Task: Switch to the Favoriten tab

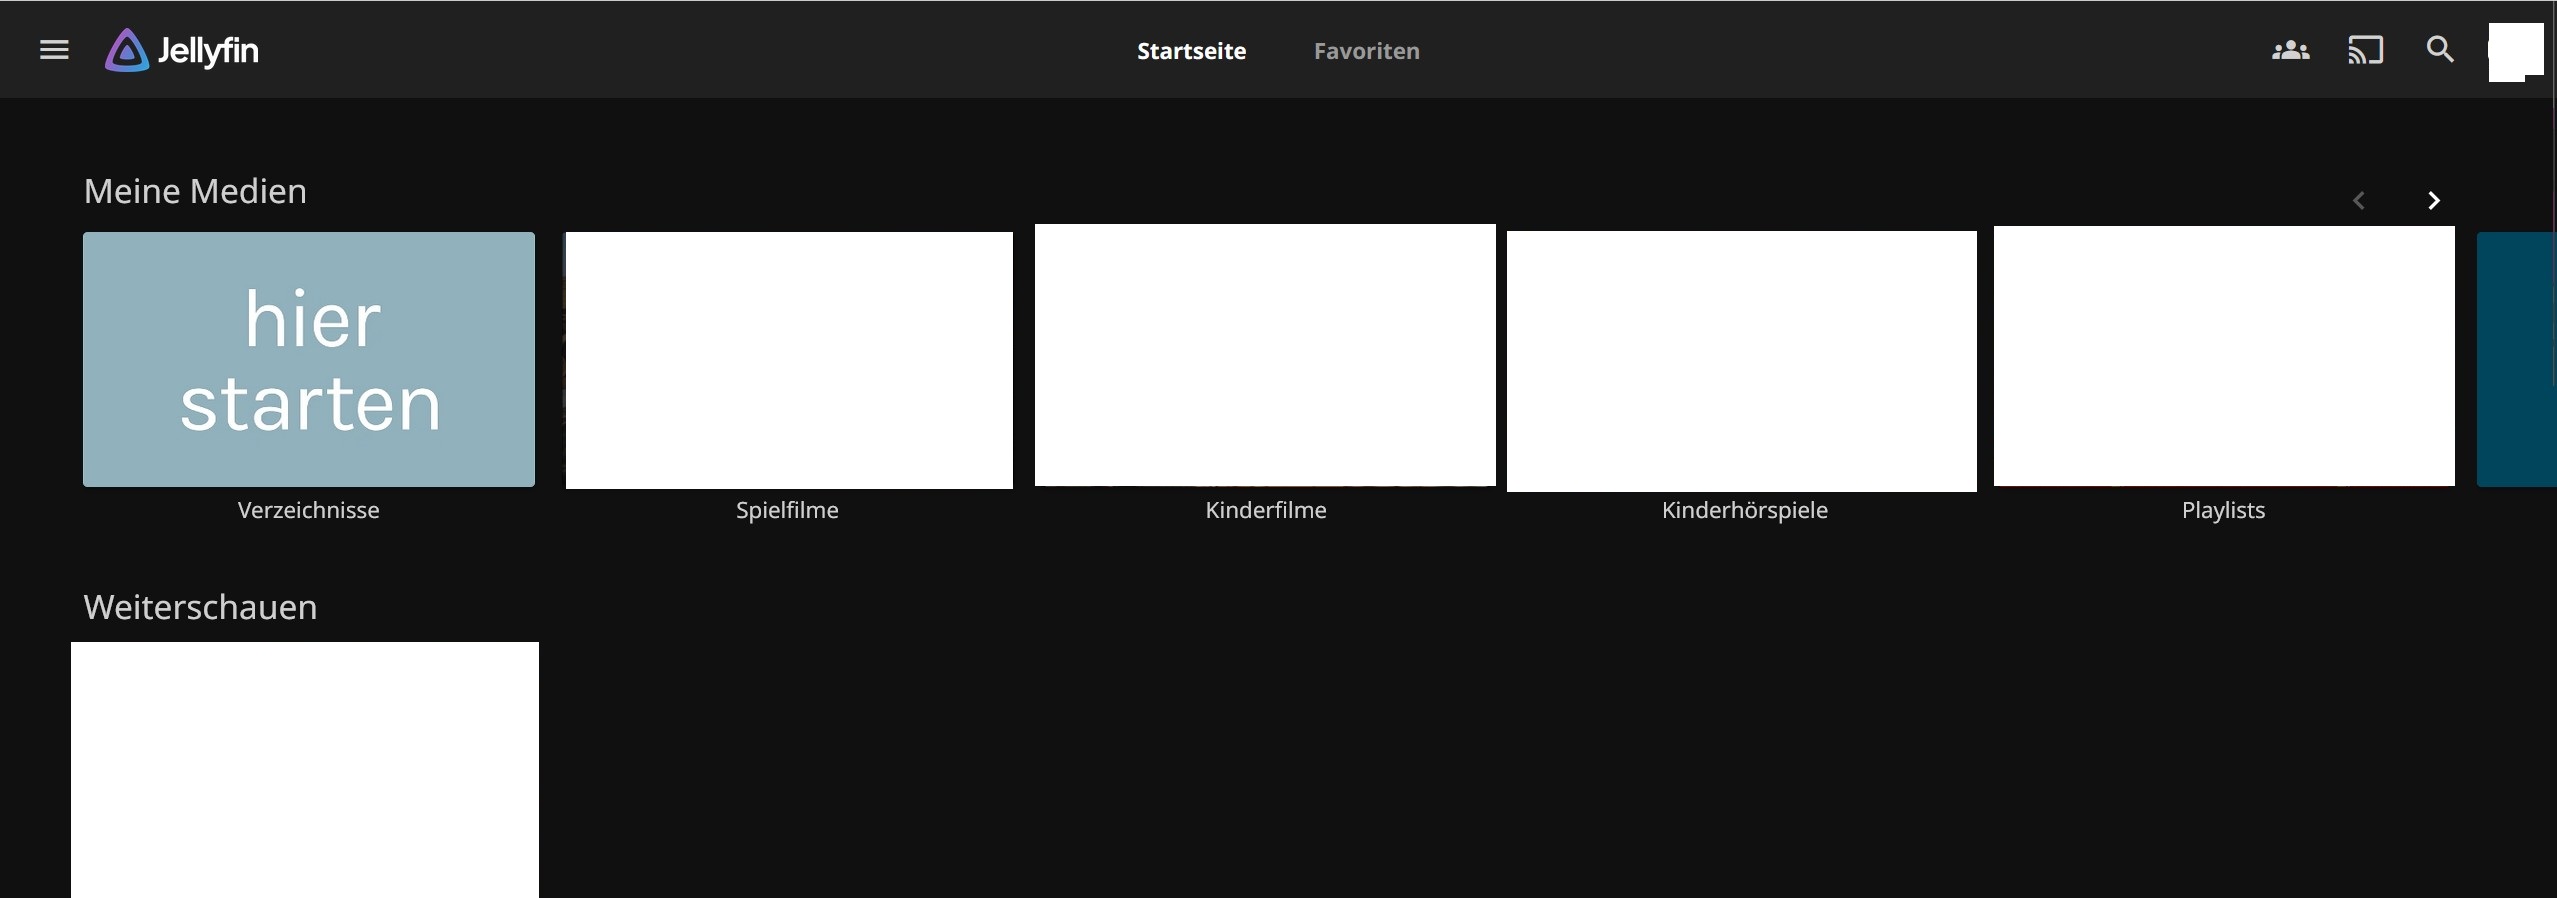Action: point(1366,51)
